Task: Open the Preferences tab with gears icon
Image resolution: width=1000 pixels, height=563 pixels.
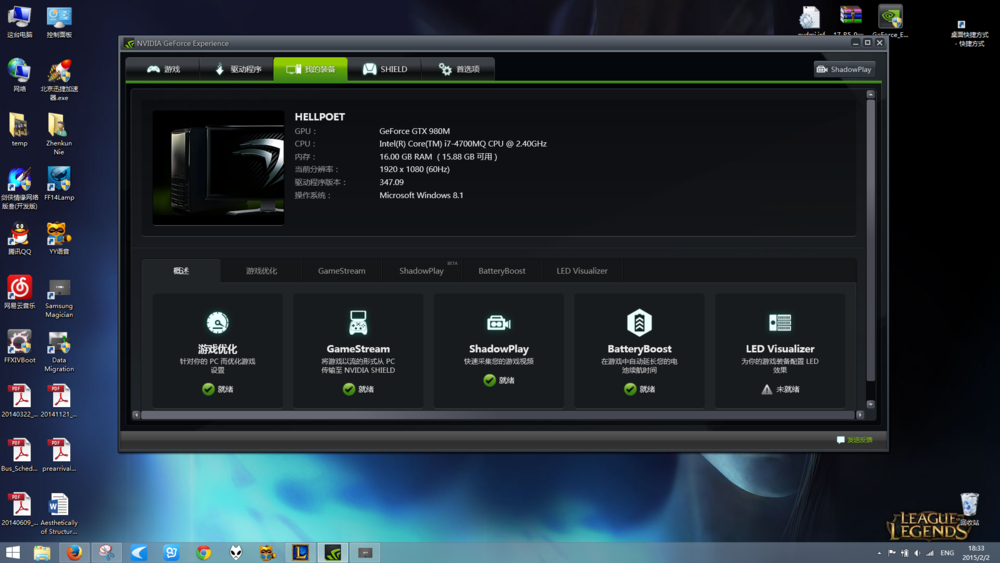Action: click(458, 69)
